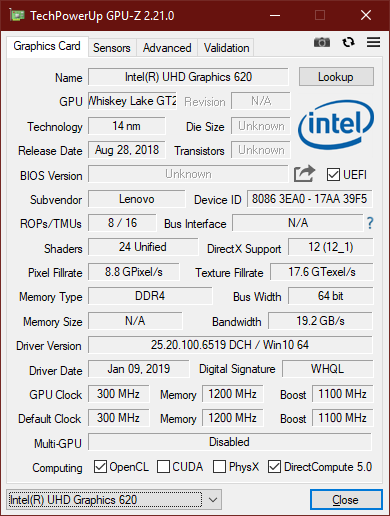Viewport: 390px width, 516px height.
Task: Toggle the CUDA checkbox
Action: point(163,467)
